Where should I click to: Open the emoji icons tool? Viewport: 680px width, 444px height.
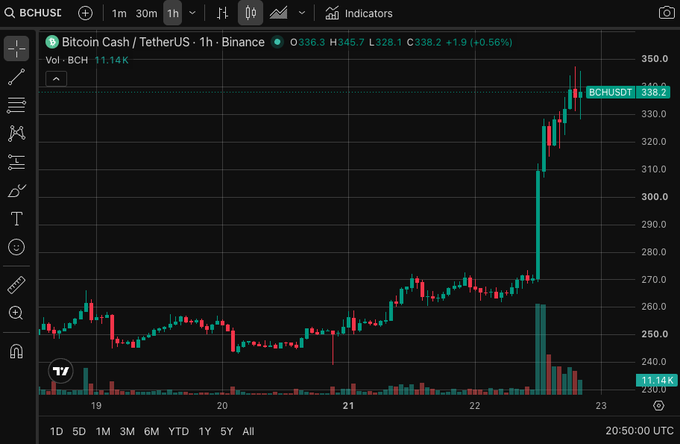coord(16,247)
